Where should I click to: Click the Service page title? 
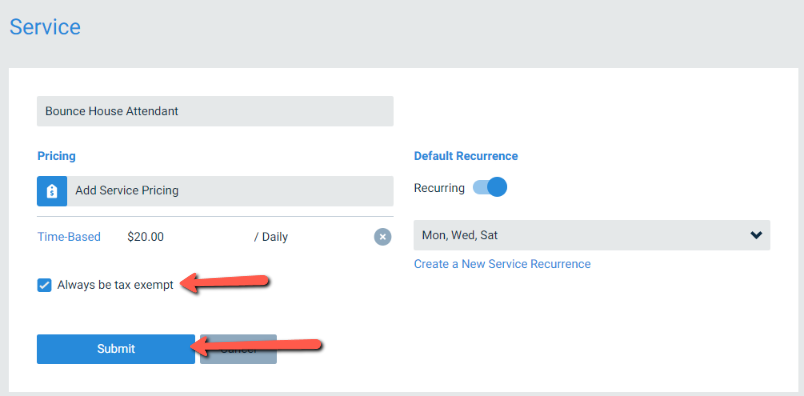45,27
